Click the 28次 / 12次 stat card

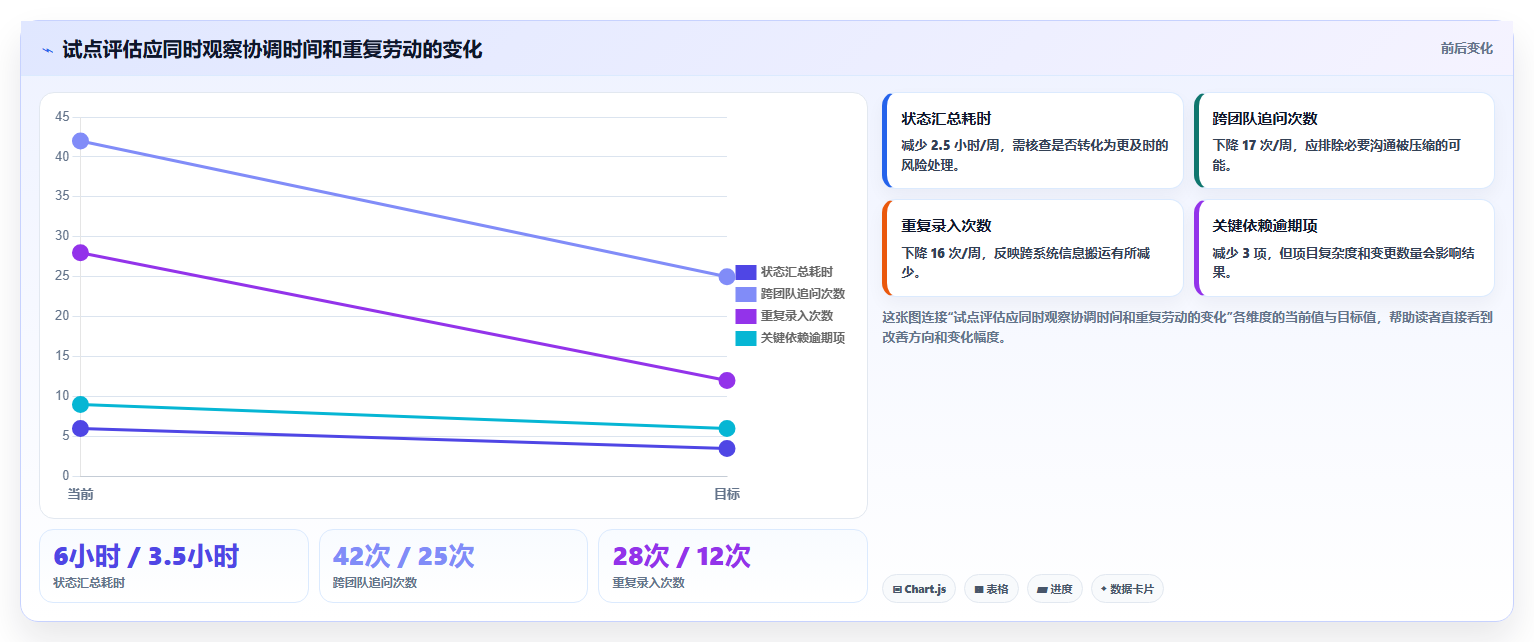pyautogui.click(x=732, y=566)
